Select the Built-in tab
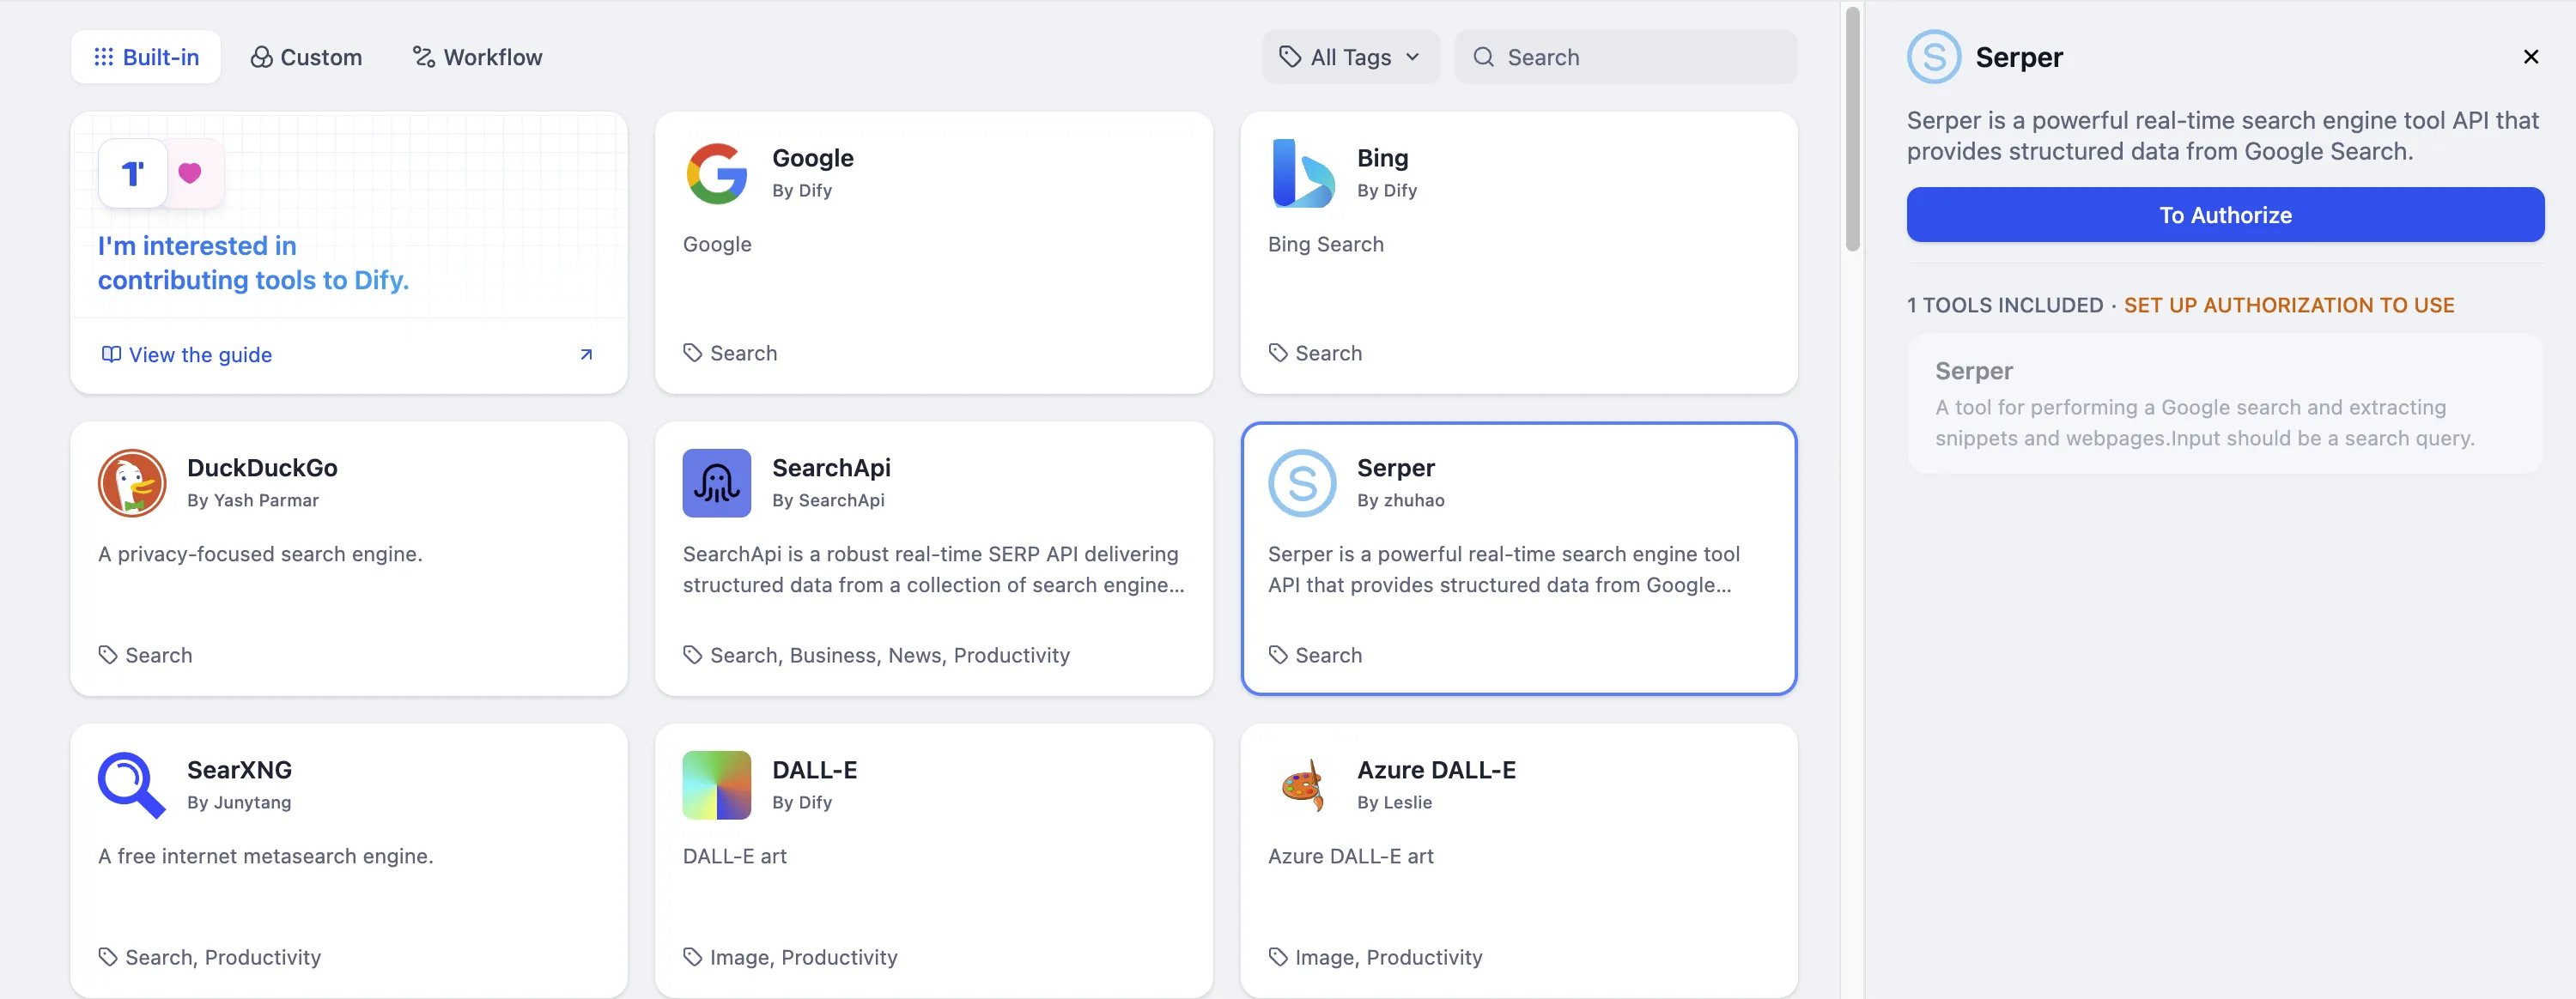The height and width of the screenshot is (999, 2576). click(x=146, y=57)
